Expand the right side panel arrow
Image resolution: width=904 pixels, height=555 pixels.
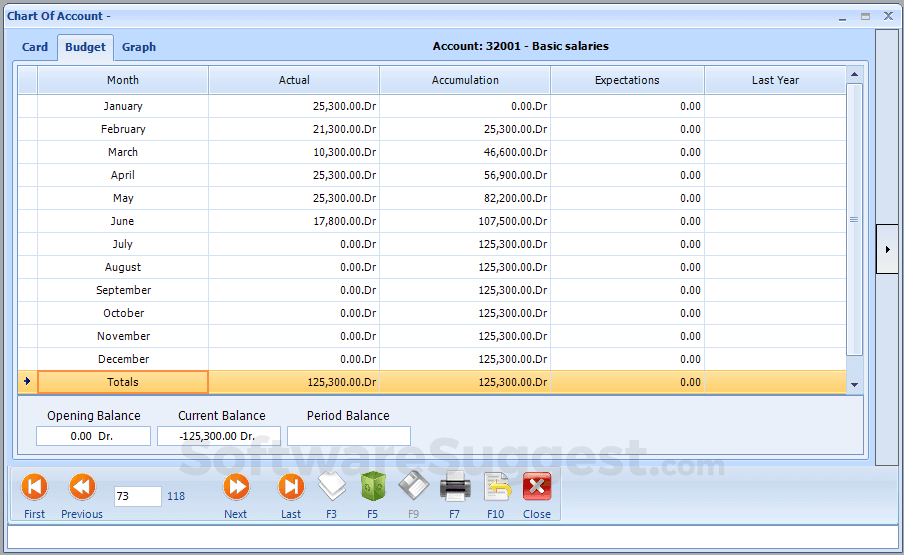[x=886, y=250]
